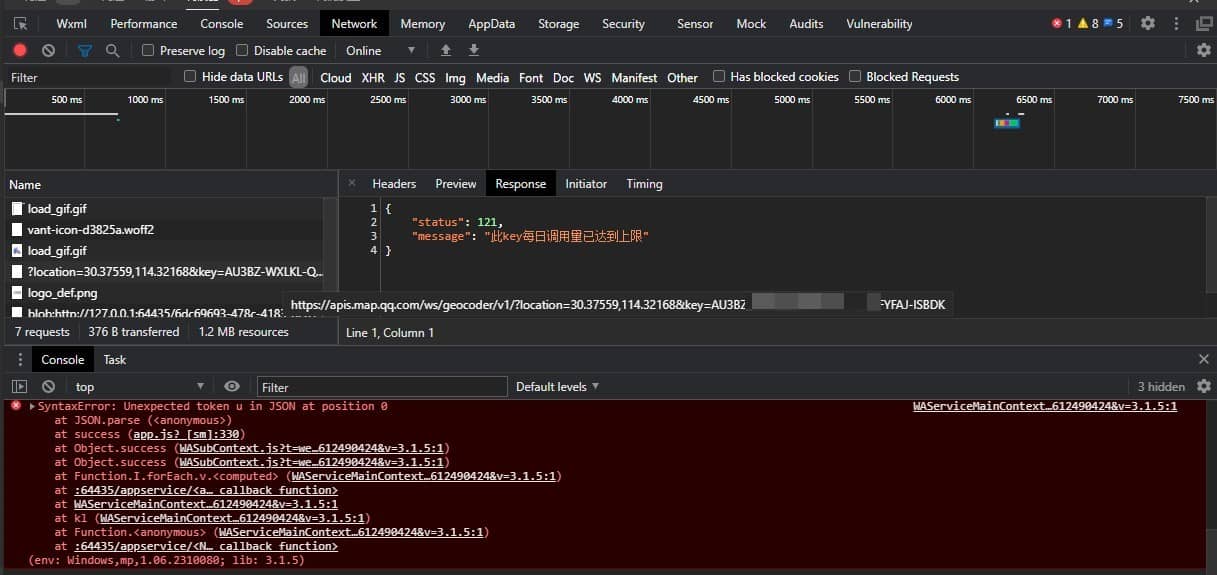Filter requests by XHR type
The width and height of the screenshot is (1217, 575).
[372, 77]
